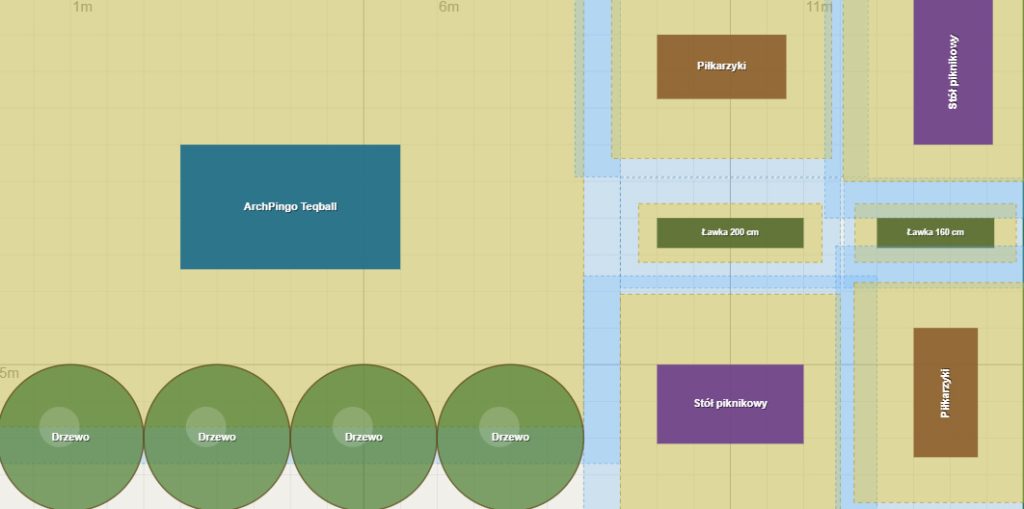Click the horizontal Piłkarzyki table at top
The height and width of the screenshot is (509, 1024).
[721, 67]
